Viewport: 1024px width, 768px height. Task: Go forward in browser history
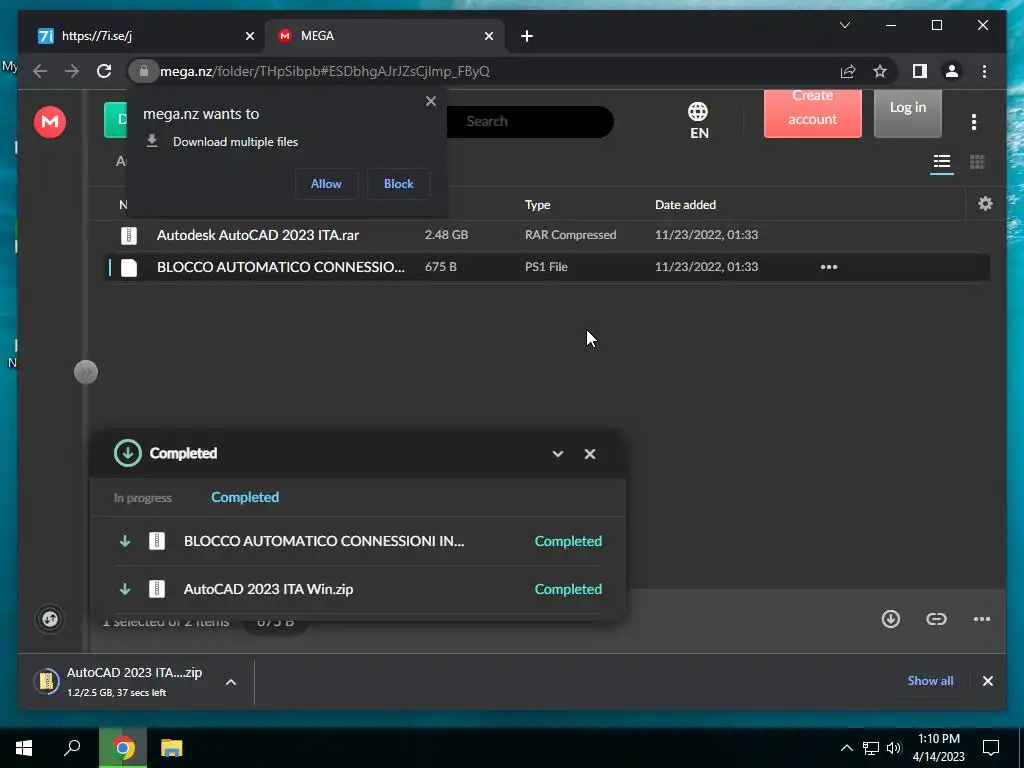pos(72,71)
